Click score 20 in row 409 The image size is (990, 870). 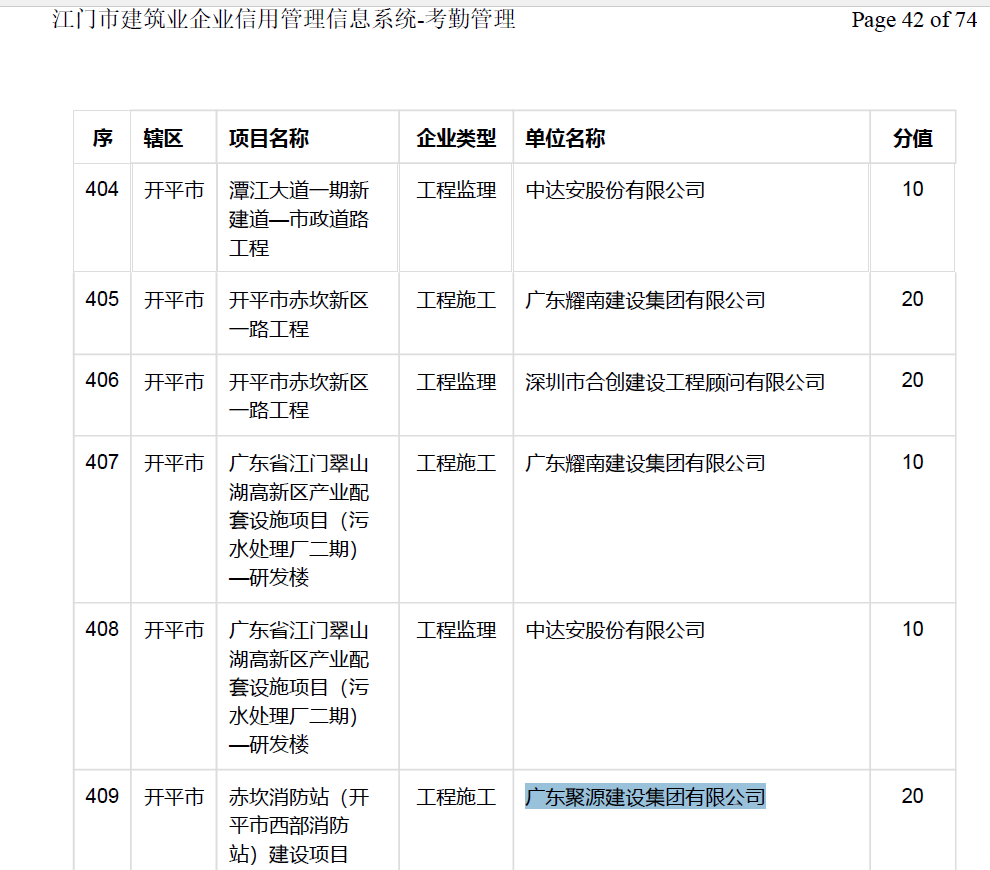pos(912,796)
